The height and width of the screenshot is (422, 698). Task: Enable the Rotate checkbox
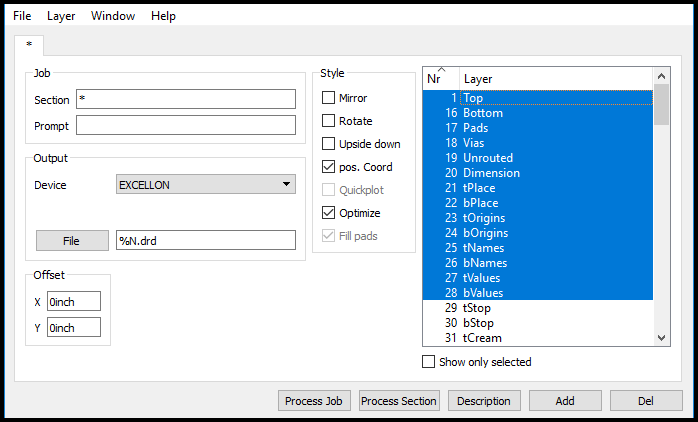329,121
